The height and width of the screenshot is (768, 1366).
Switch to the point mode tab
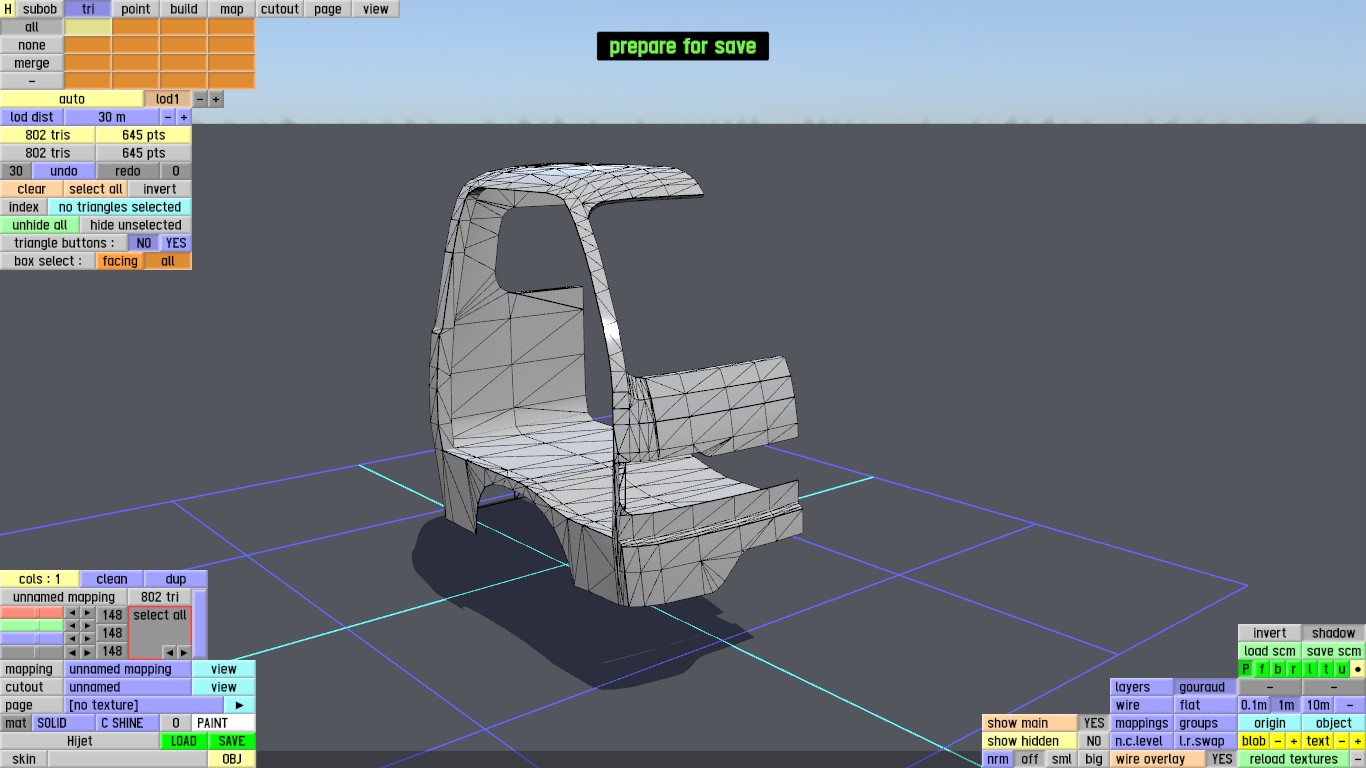[136, 9]
